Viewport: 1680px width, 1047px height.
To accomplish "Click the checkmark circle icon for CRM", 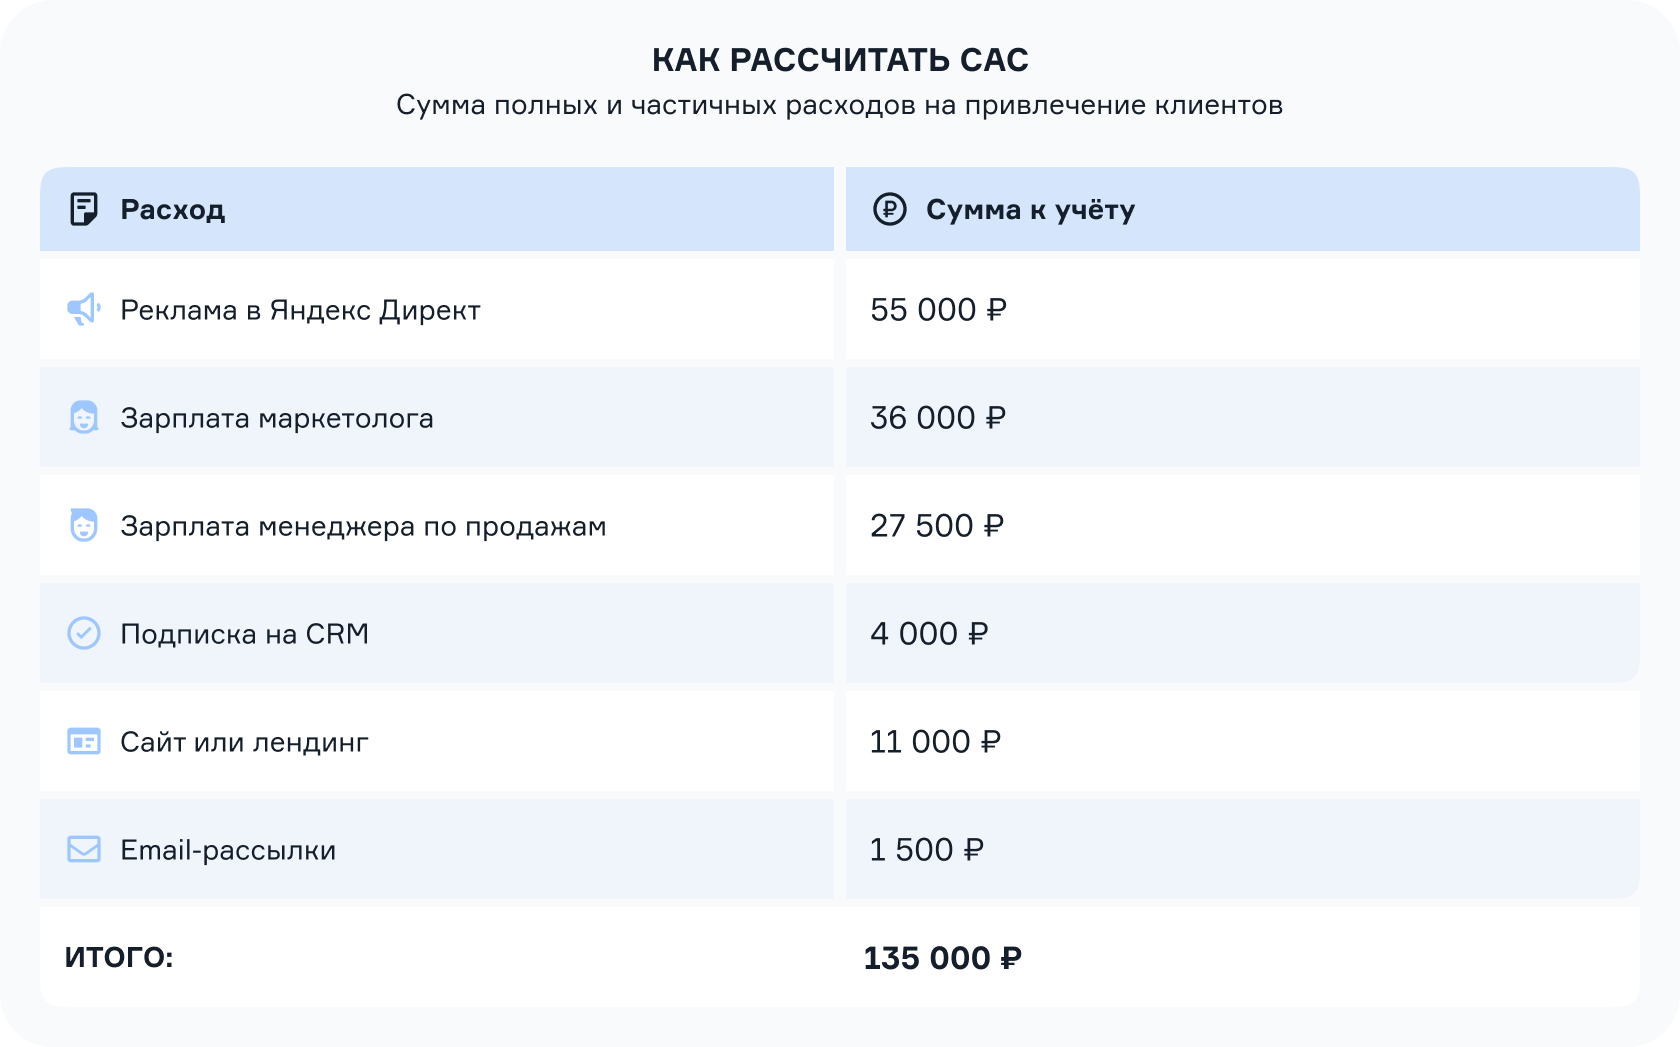I will [x=84, y=633].
